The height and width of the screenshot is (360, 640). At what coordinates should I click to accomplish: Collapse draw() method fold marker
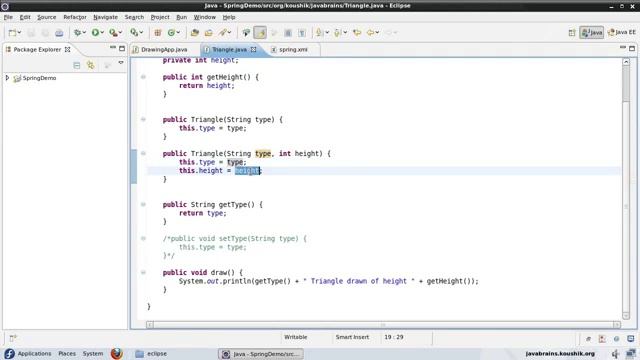[143, 272]
